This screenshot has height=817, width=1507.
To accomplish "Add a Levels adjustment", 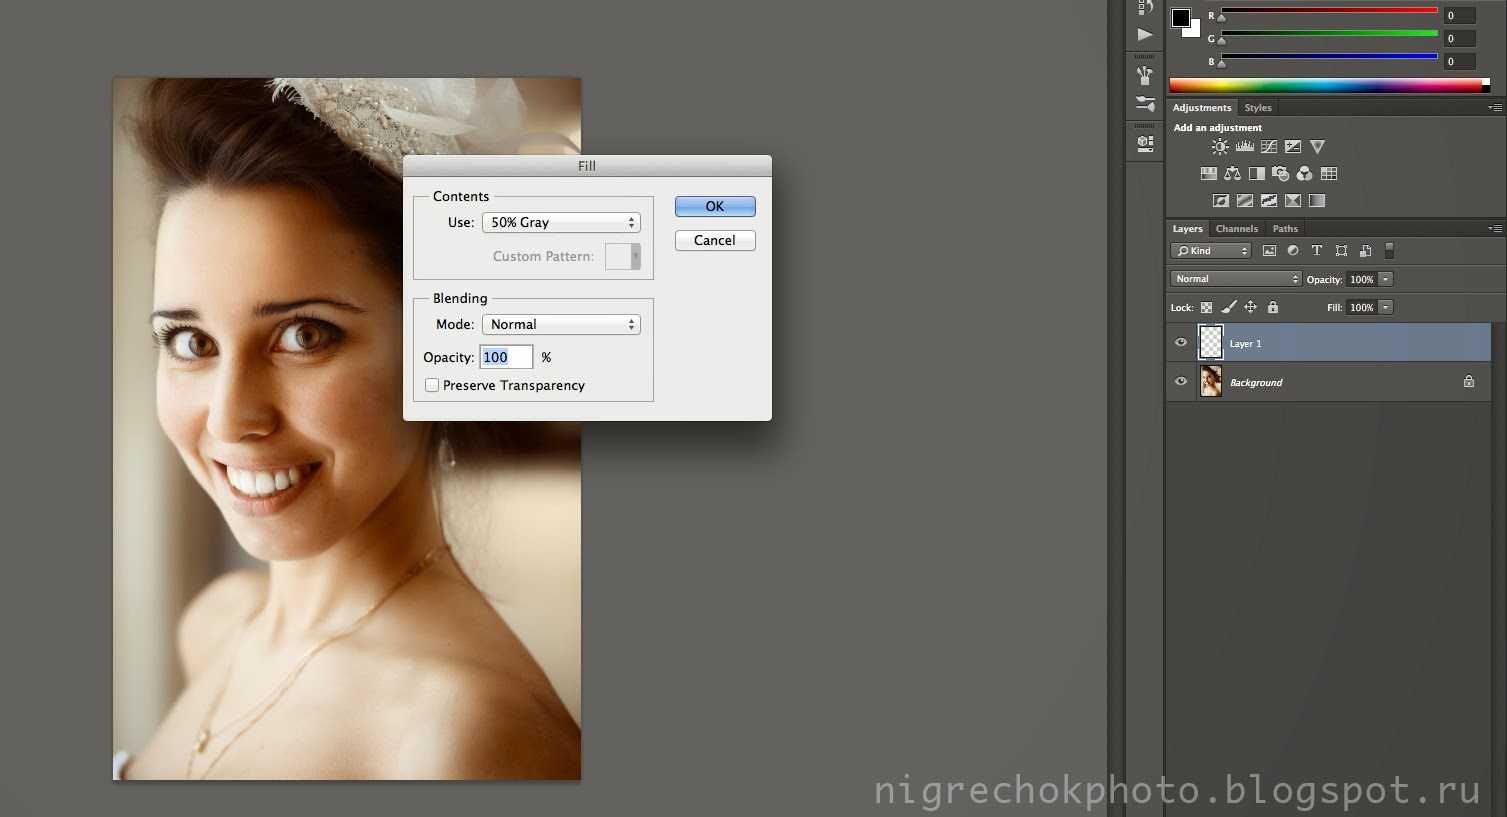I will tap(1244, 147).
